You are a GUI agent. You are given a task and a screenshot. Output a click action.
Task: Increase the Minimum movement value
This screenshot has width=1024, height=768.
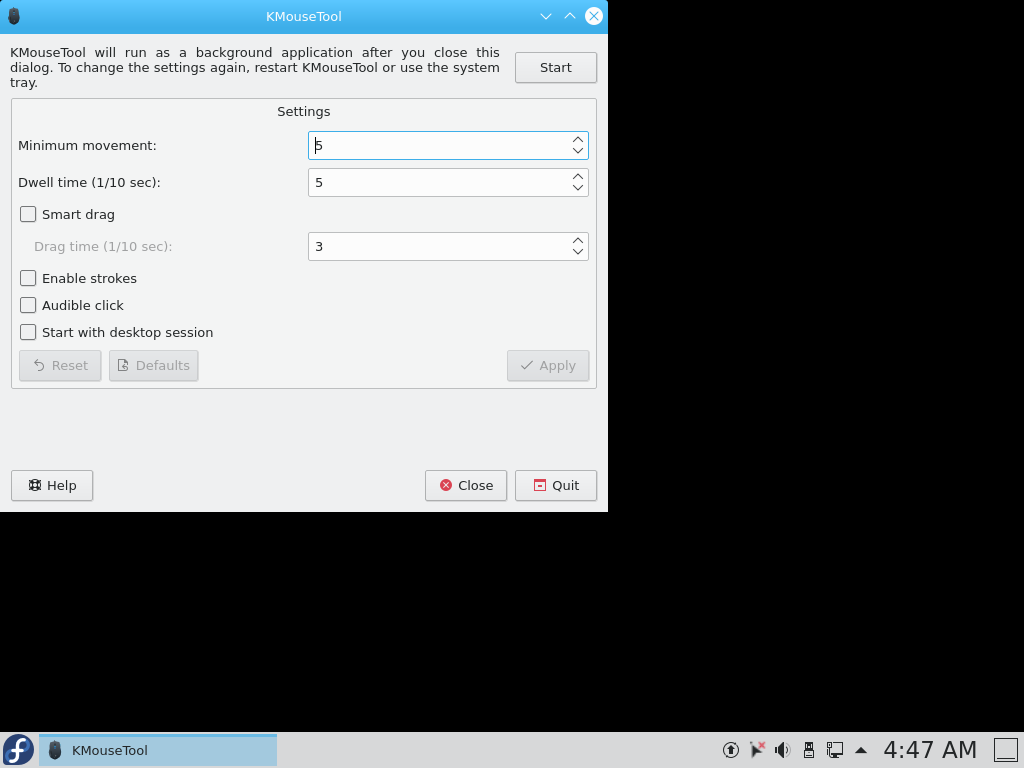pos(578,140)
